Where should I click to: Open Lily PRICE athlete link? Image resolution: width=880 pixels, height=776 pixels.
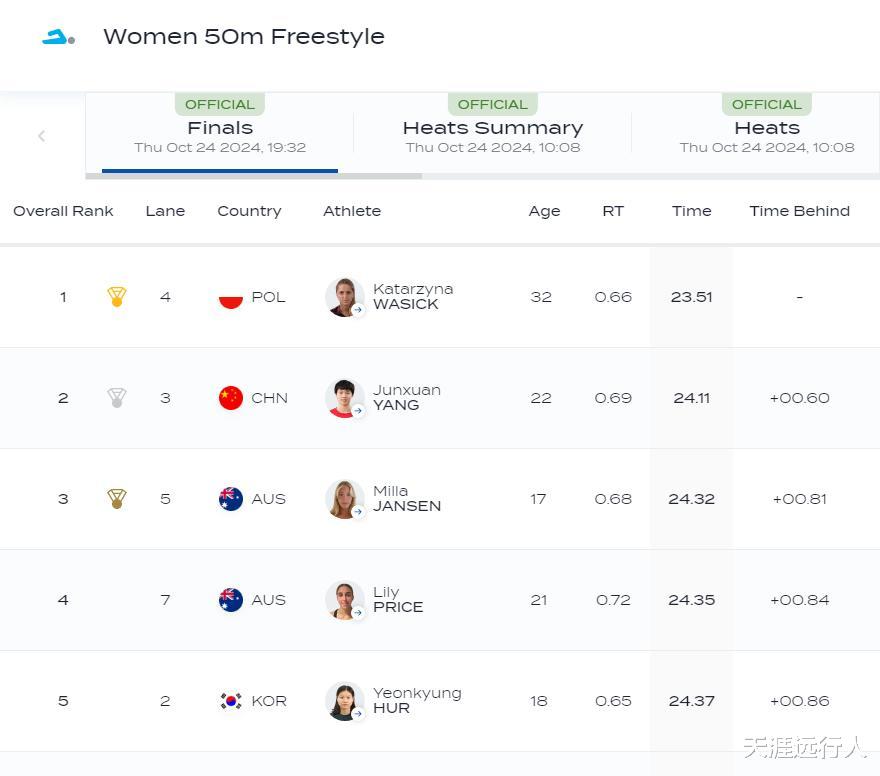[397, 600]
